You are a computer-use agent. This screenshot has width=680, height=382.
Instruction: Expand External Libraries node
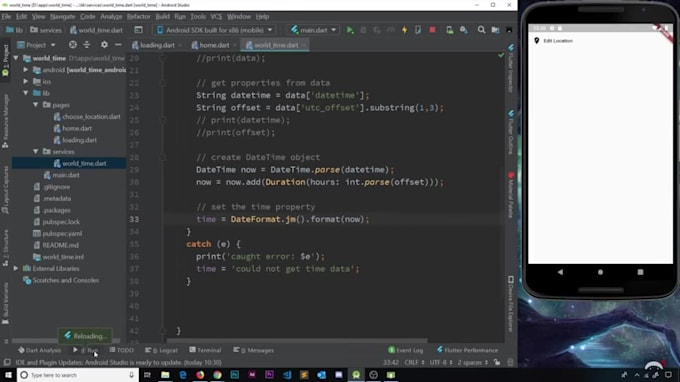point(16,268)
